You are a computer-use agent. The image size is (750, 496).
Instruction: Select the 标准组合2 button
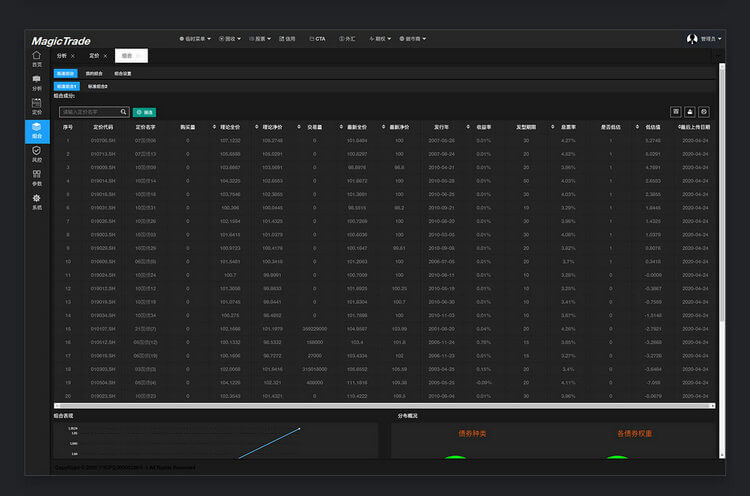coord(98,87)
